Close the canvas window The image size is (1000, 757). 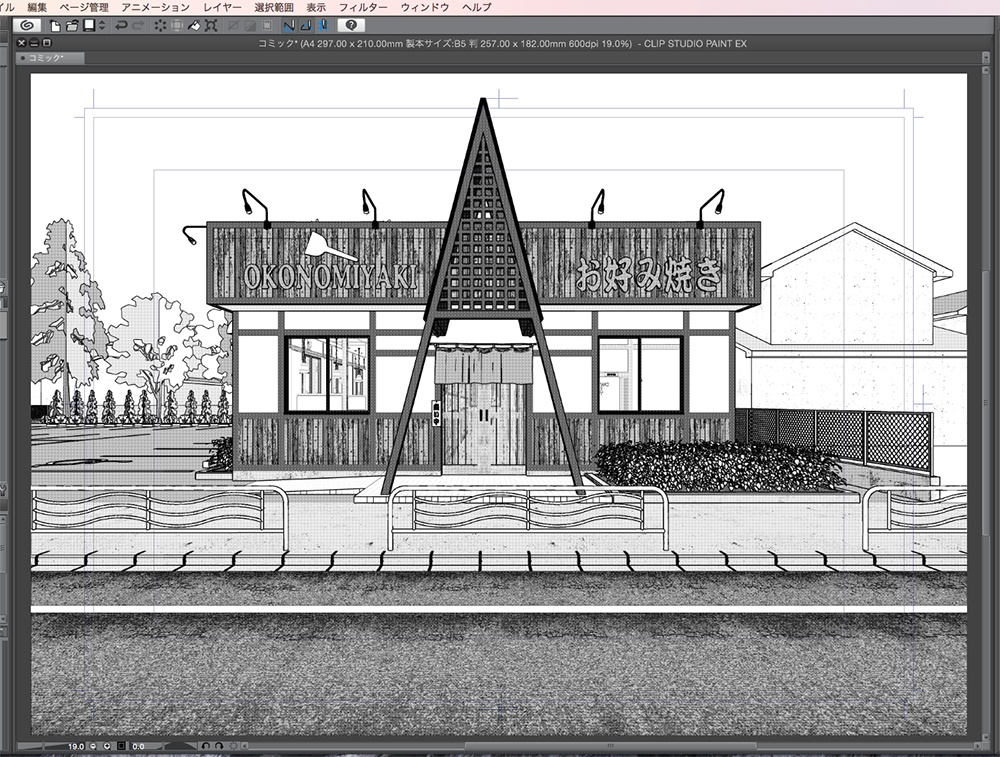22,43
